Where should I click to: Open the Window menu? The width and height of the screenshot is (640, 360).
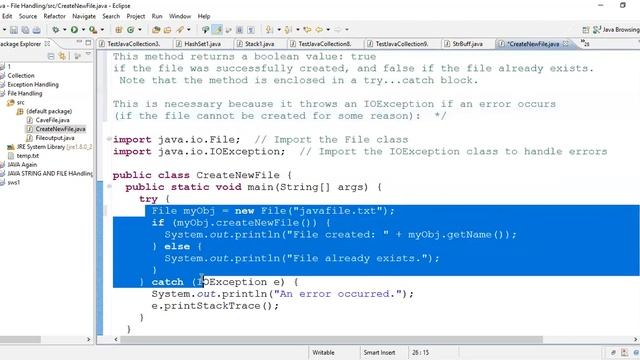(x=180, y=16)
